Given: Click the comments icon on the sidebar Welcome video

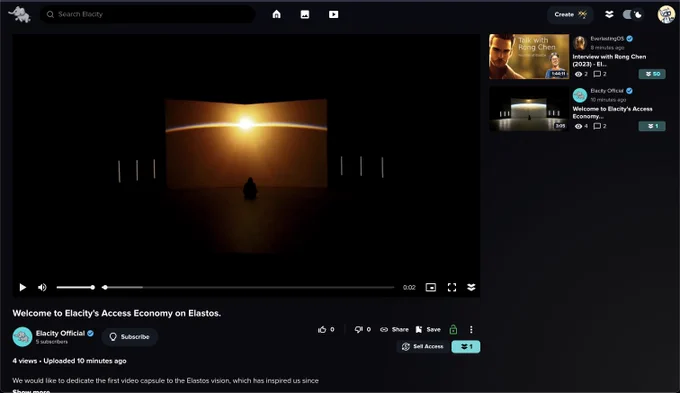Looking at the screenshot, I should [597, 126].
